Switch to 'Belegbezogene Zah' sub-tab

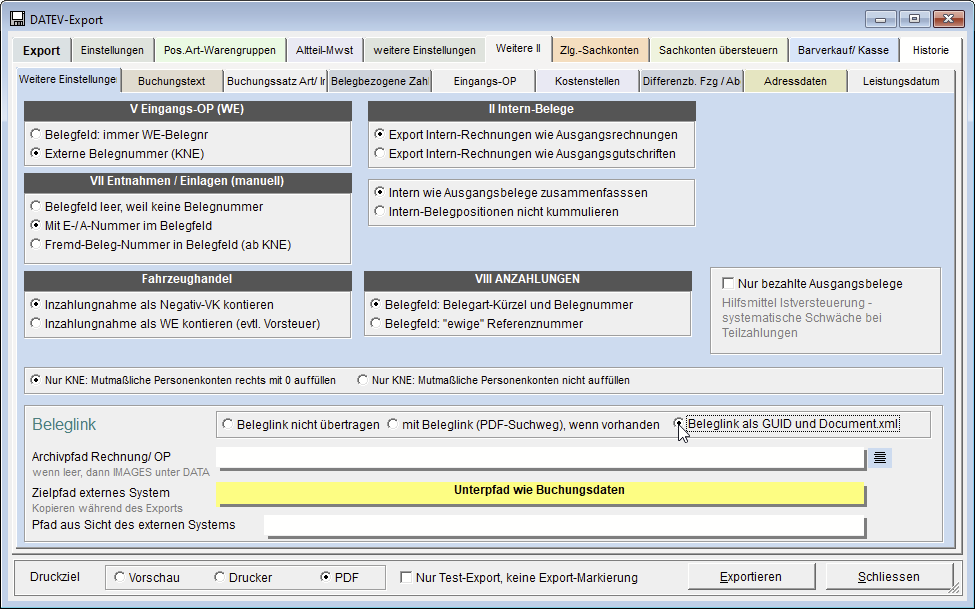coord(379,81)
